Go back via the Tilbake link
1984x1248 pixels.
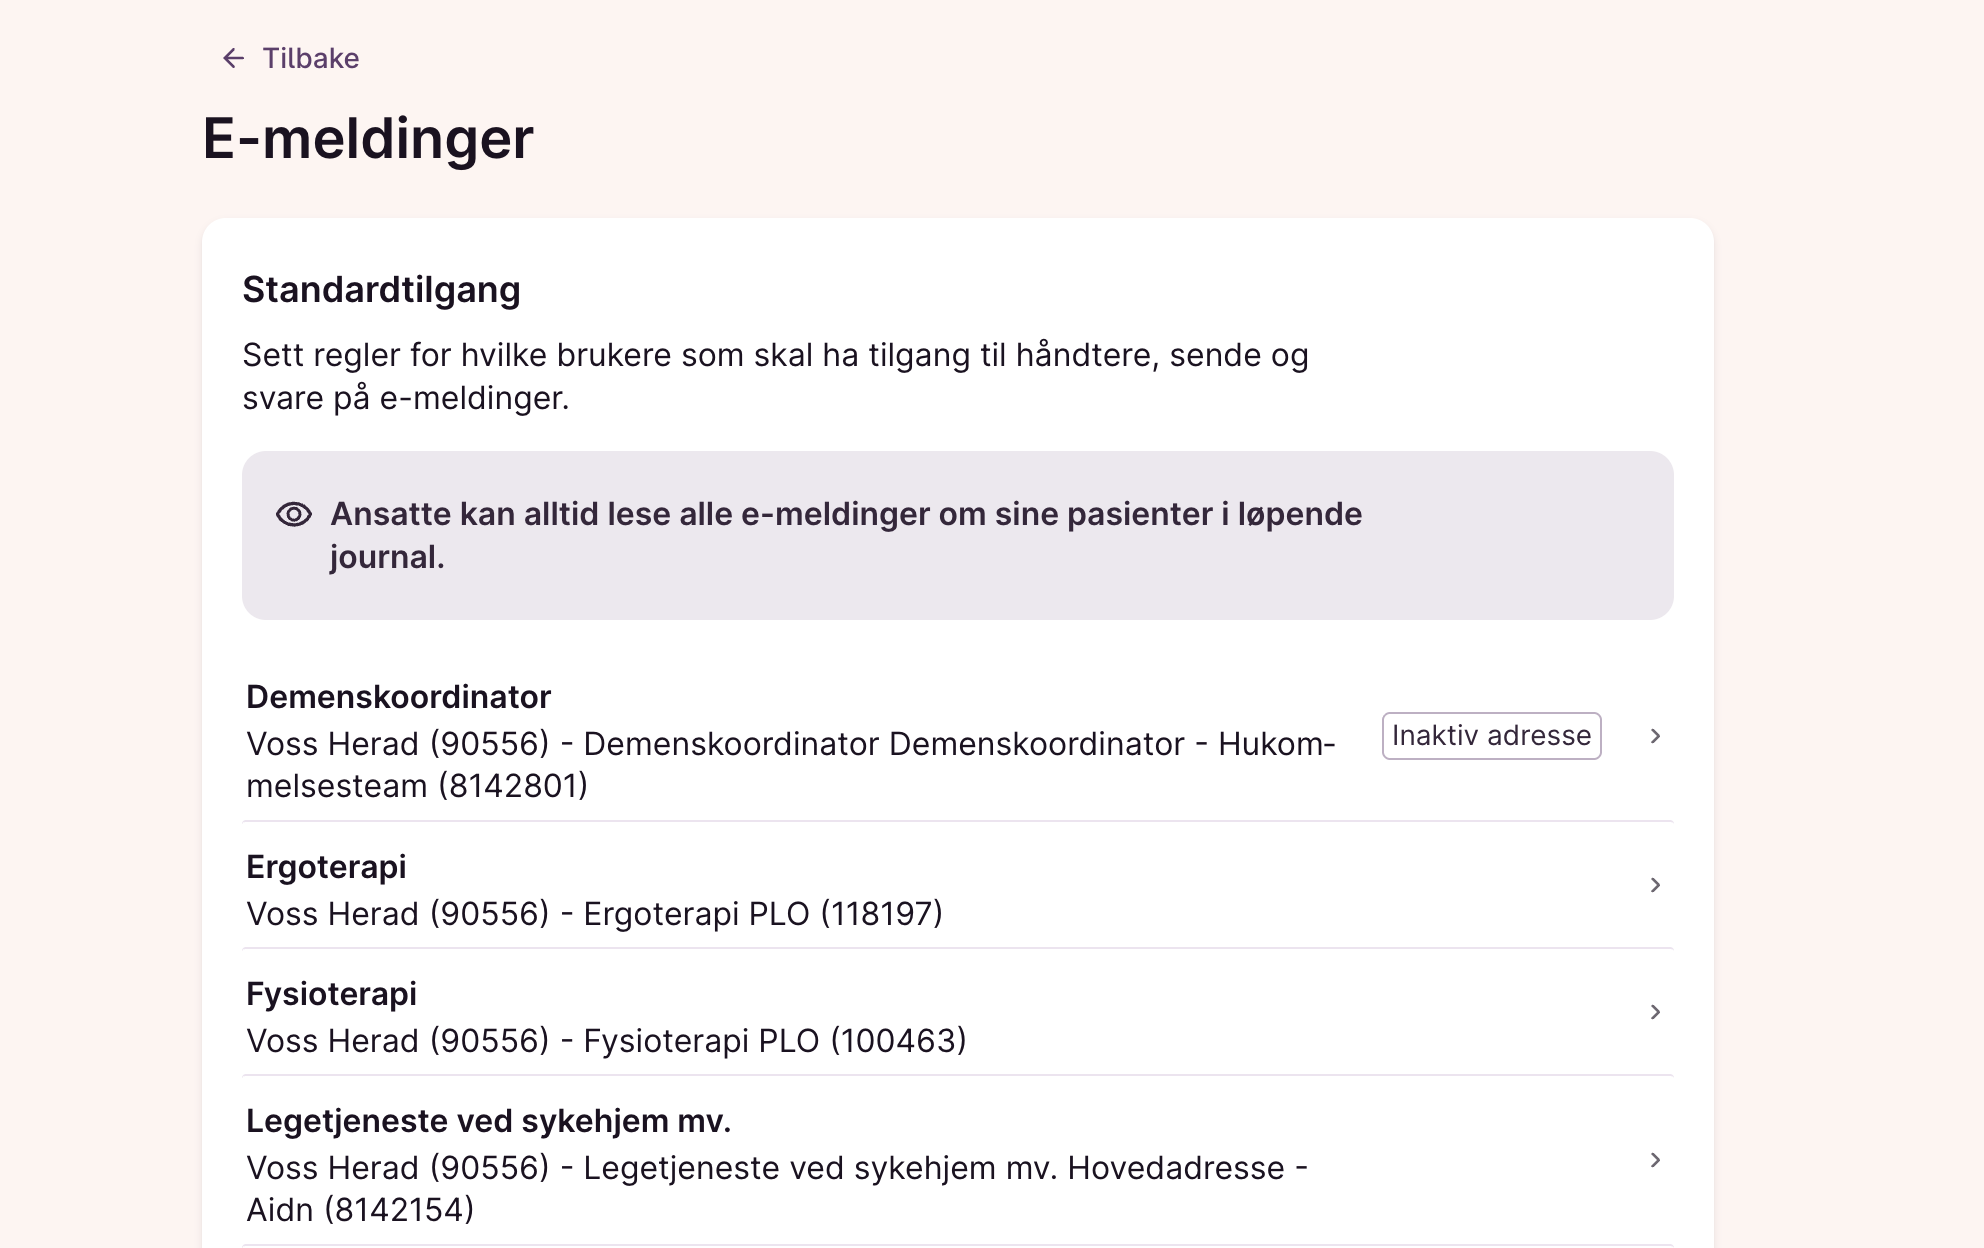pyautogui.click(x=310, y=58)
